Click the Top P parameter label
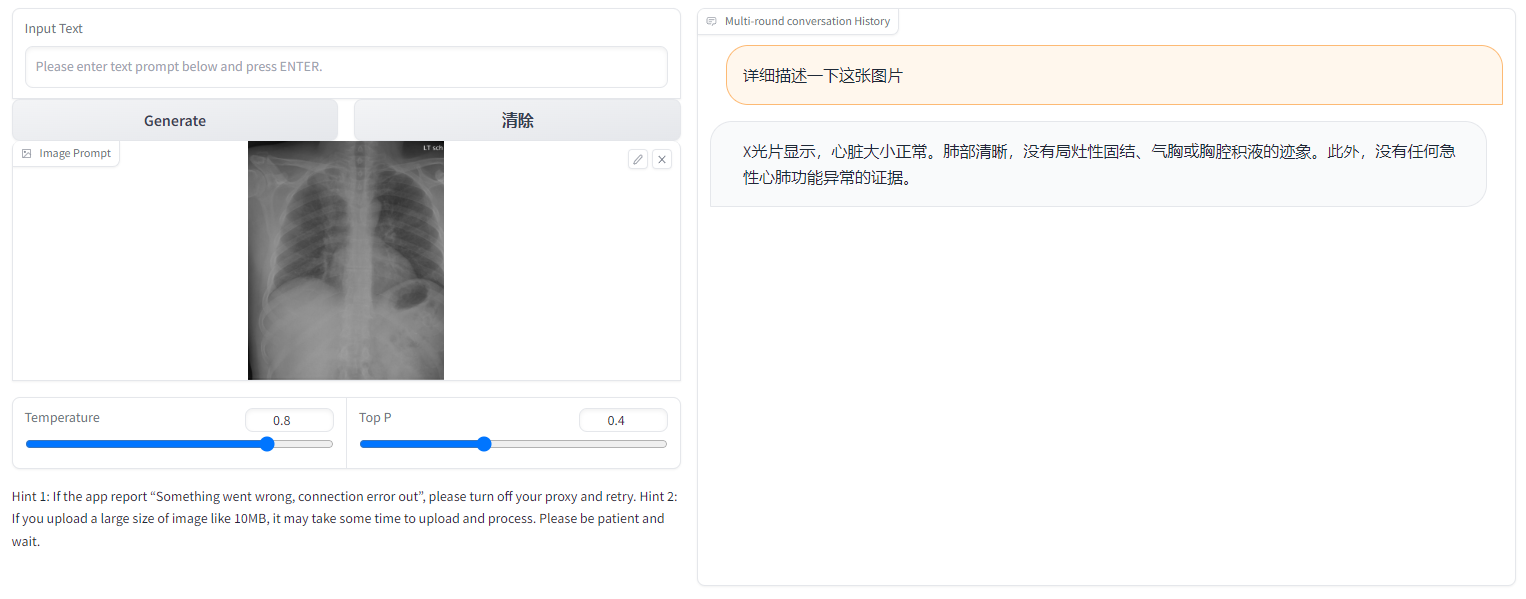1526x599 pixels. 374,417
